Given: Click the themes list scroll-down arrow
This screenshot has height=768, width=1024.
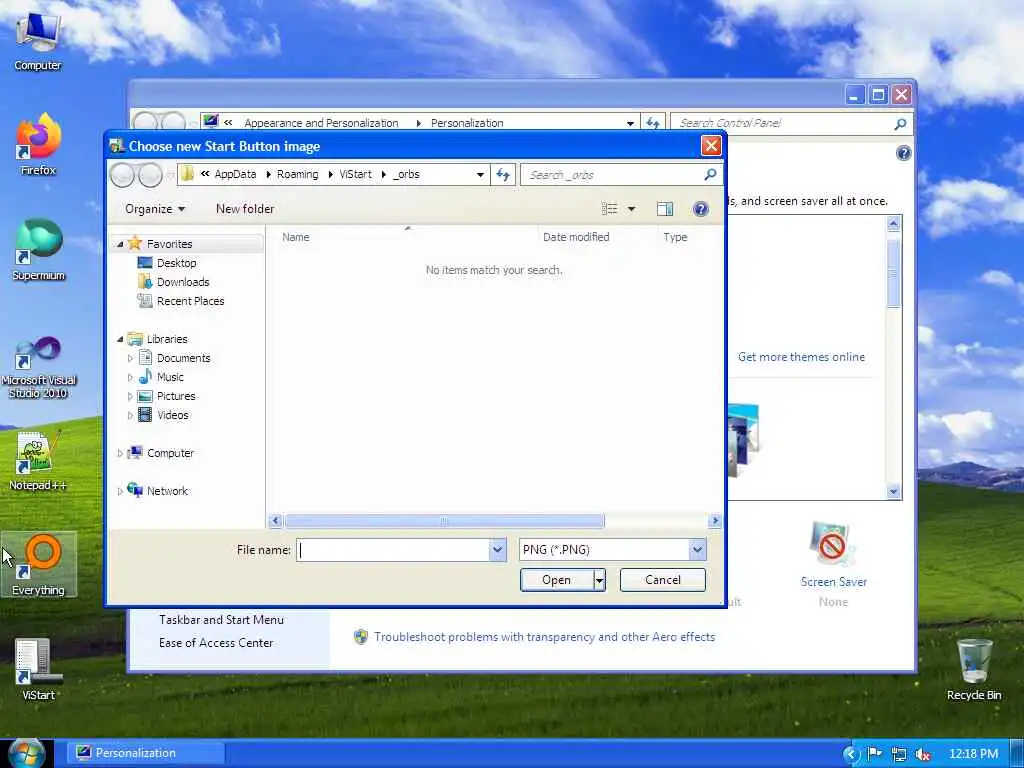Looking at the screenshot, I should [x=893, y=491].
